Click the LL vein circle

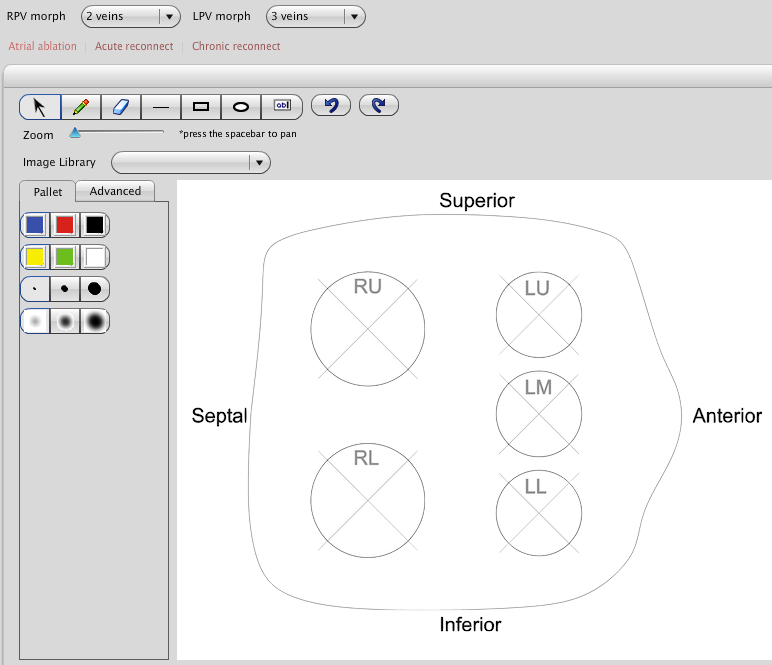coord(539,513)
